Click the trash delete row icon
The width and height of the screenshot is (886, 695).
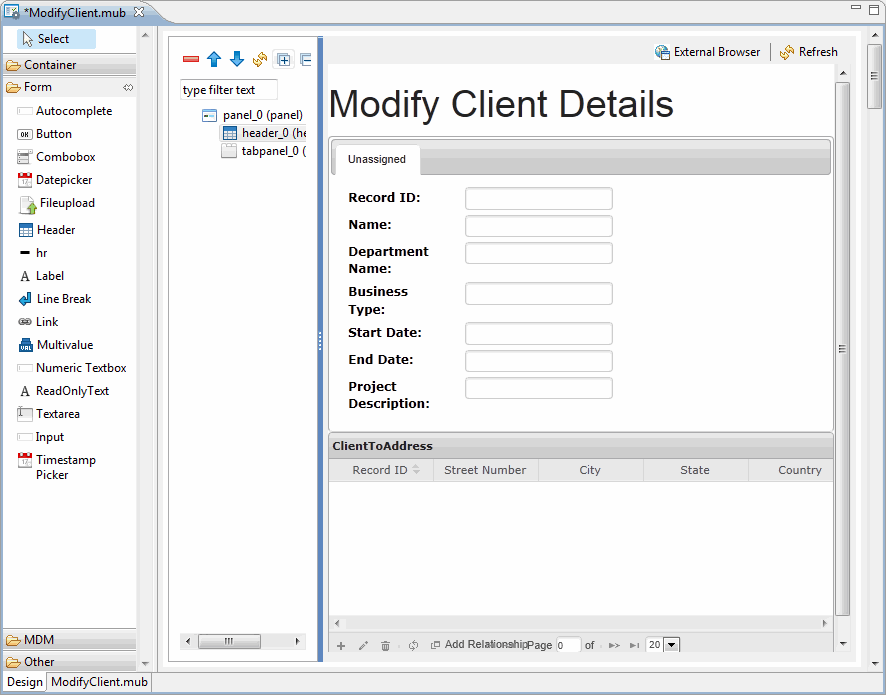tap(385, 645)
